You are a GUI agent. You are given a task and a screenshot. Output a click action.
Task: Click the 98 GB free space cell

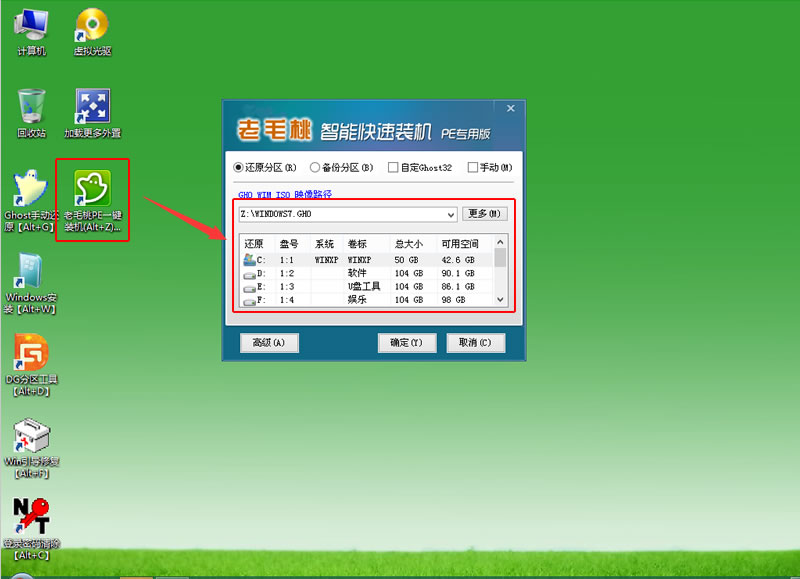tap(454, 300)
